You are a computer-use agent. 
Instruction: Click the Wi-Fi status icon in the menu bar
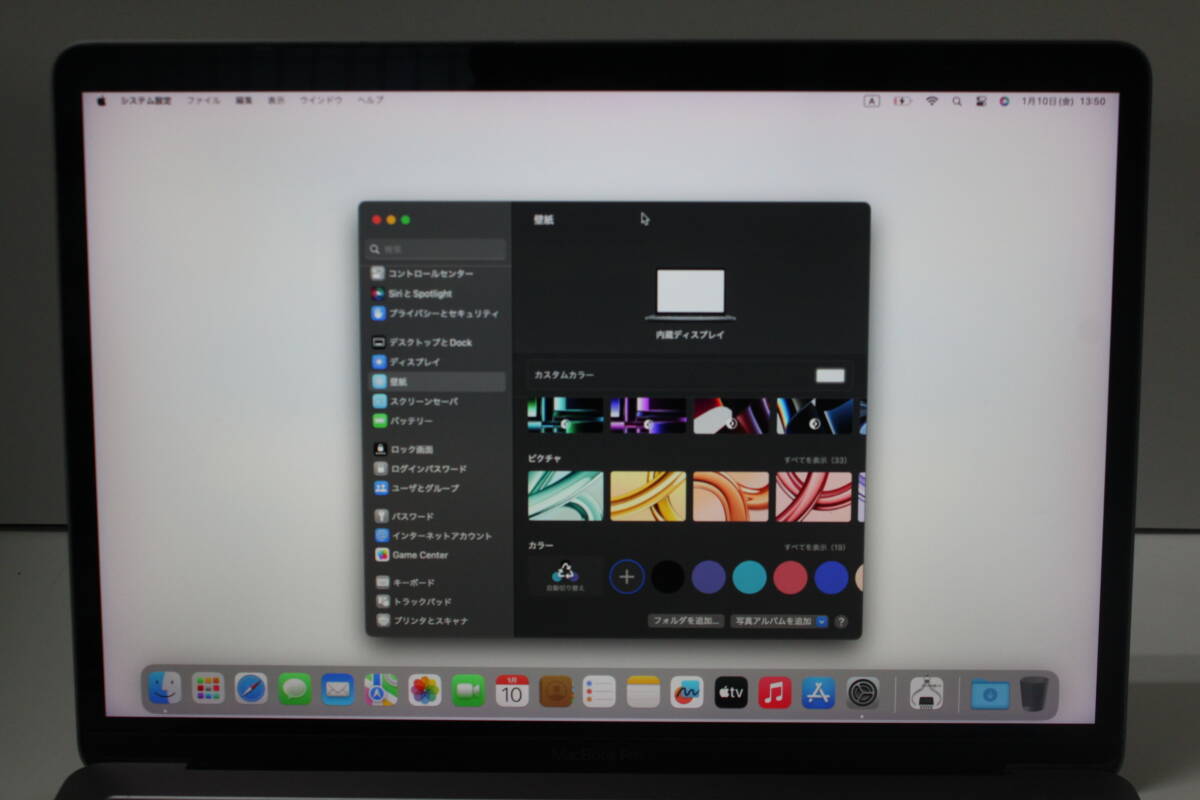[x=932, y=101]
